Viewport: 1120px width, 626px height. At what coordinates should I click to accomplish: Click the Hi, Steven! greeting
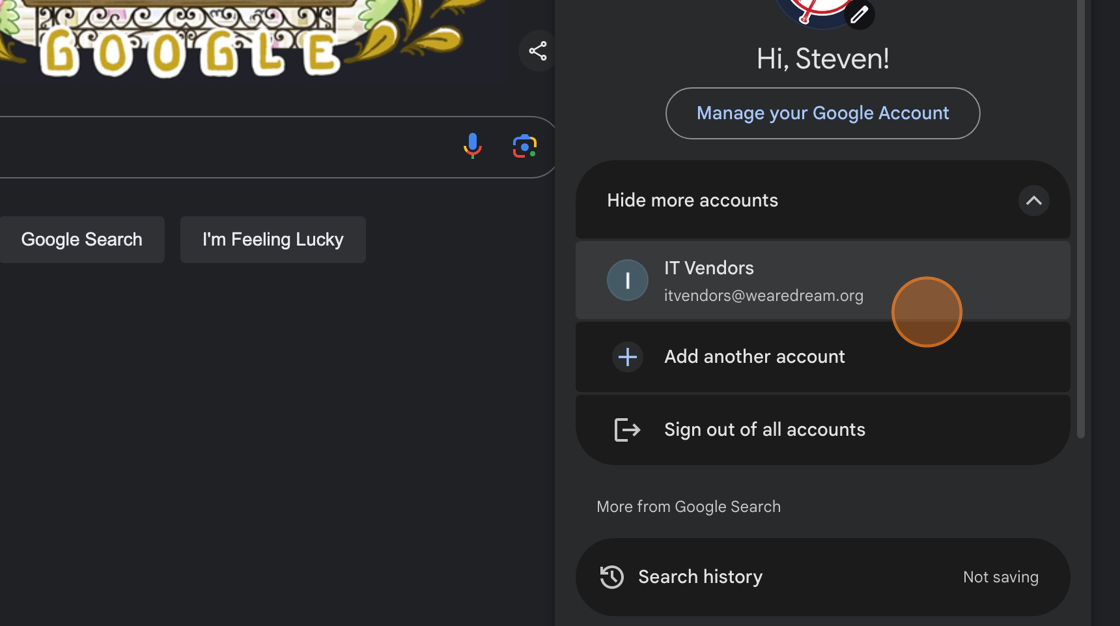(x=823, y=59)
